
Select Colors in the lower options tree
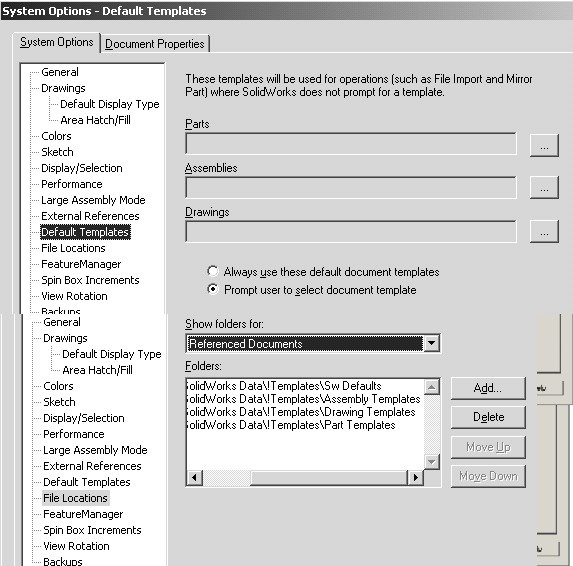[58, 386]
